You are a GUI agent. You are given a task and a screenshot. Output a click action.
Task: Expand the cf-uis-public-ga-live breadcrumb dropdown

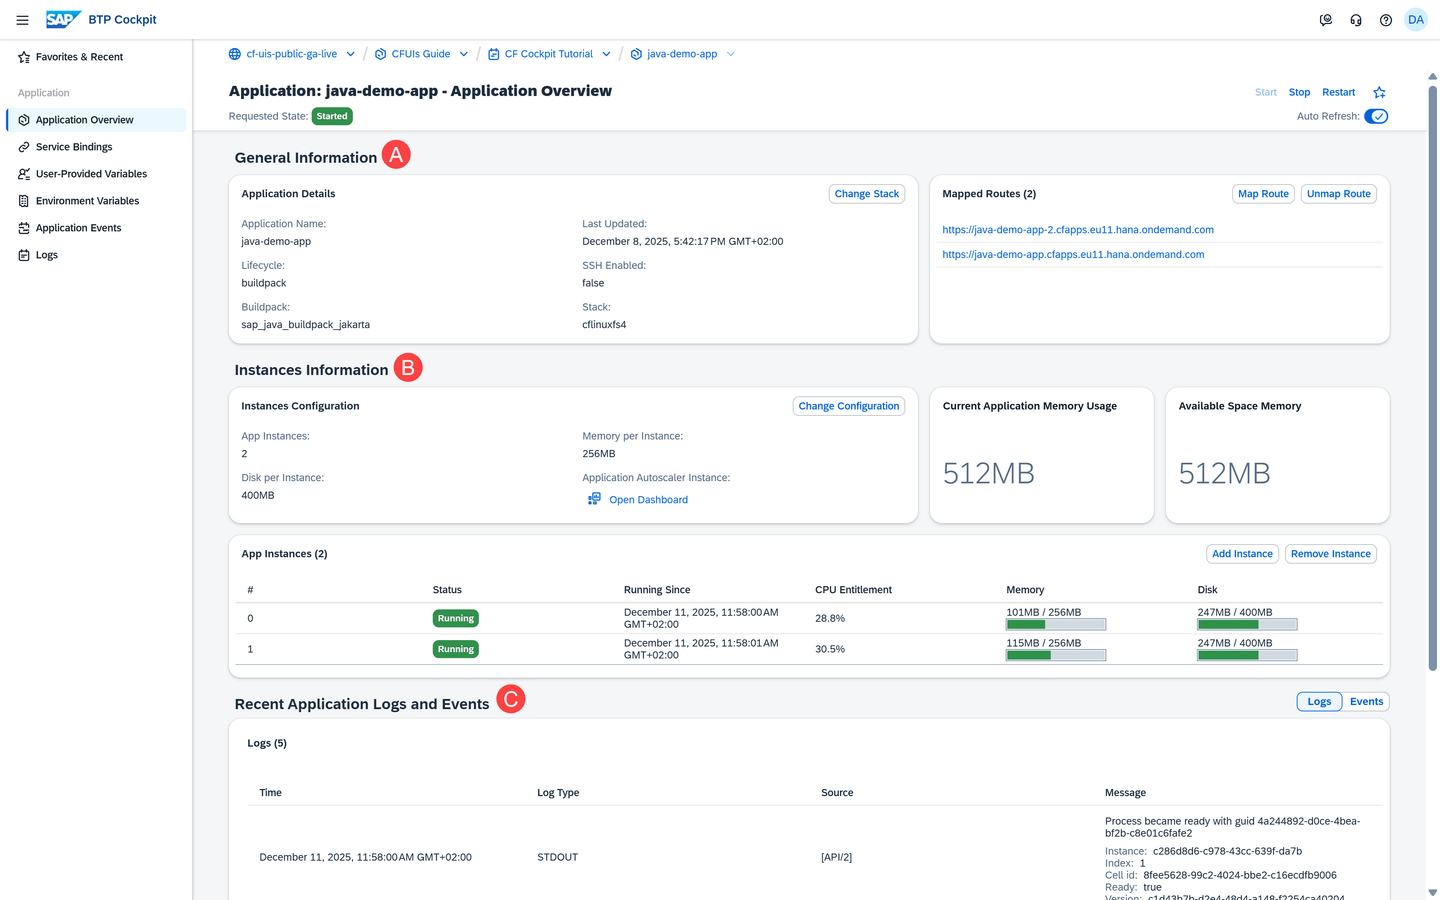[x=350, y=54]
